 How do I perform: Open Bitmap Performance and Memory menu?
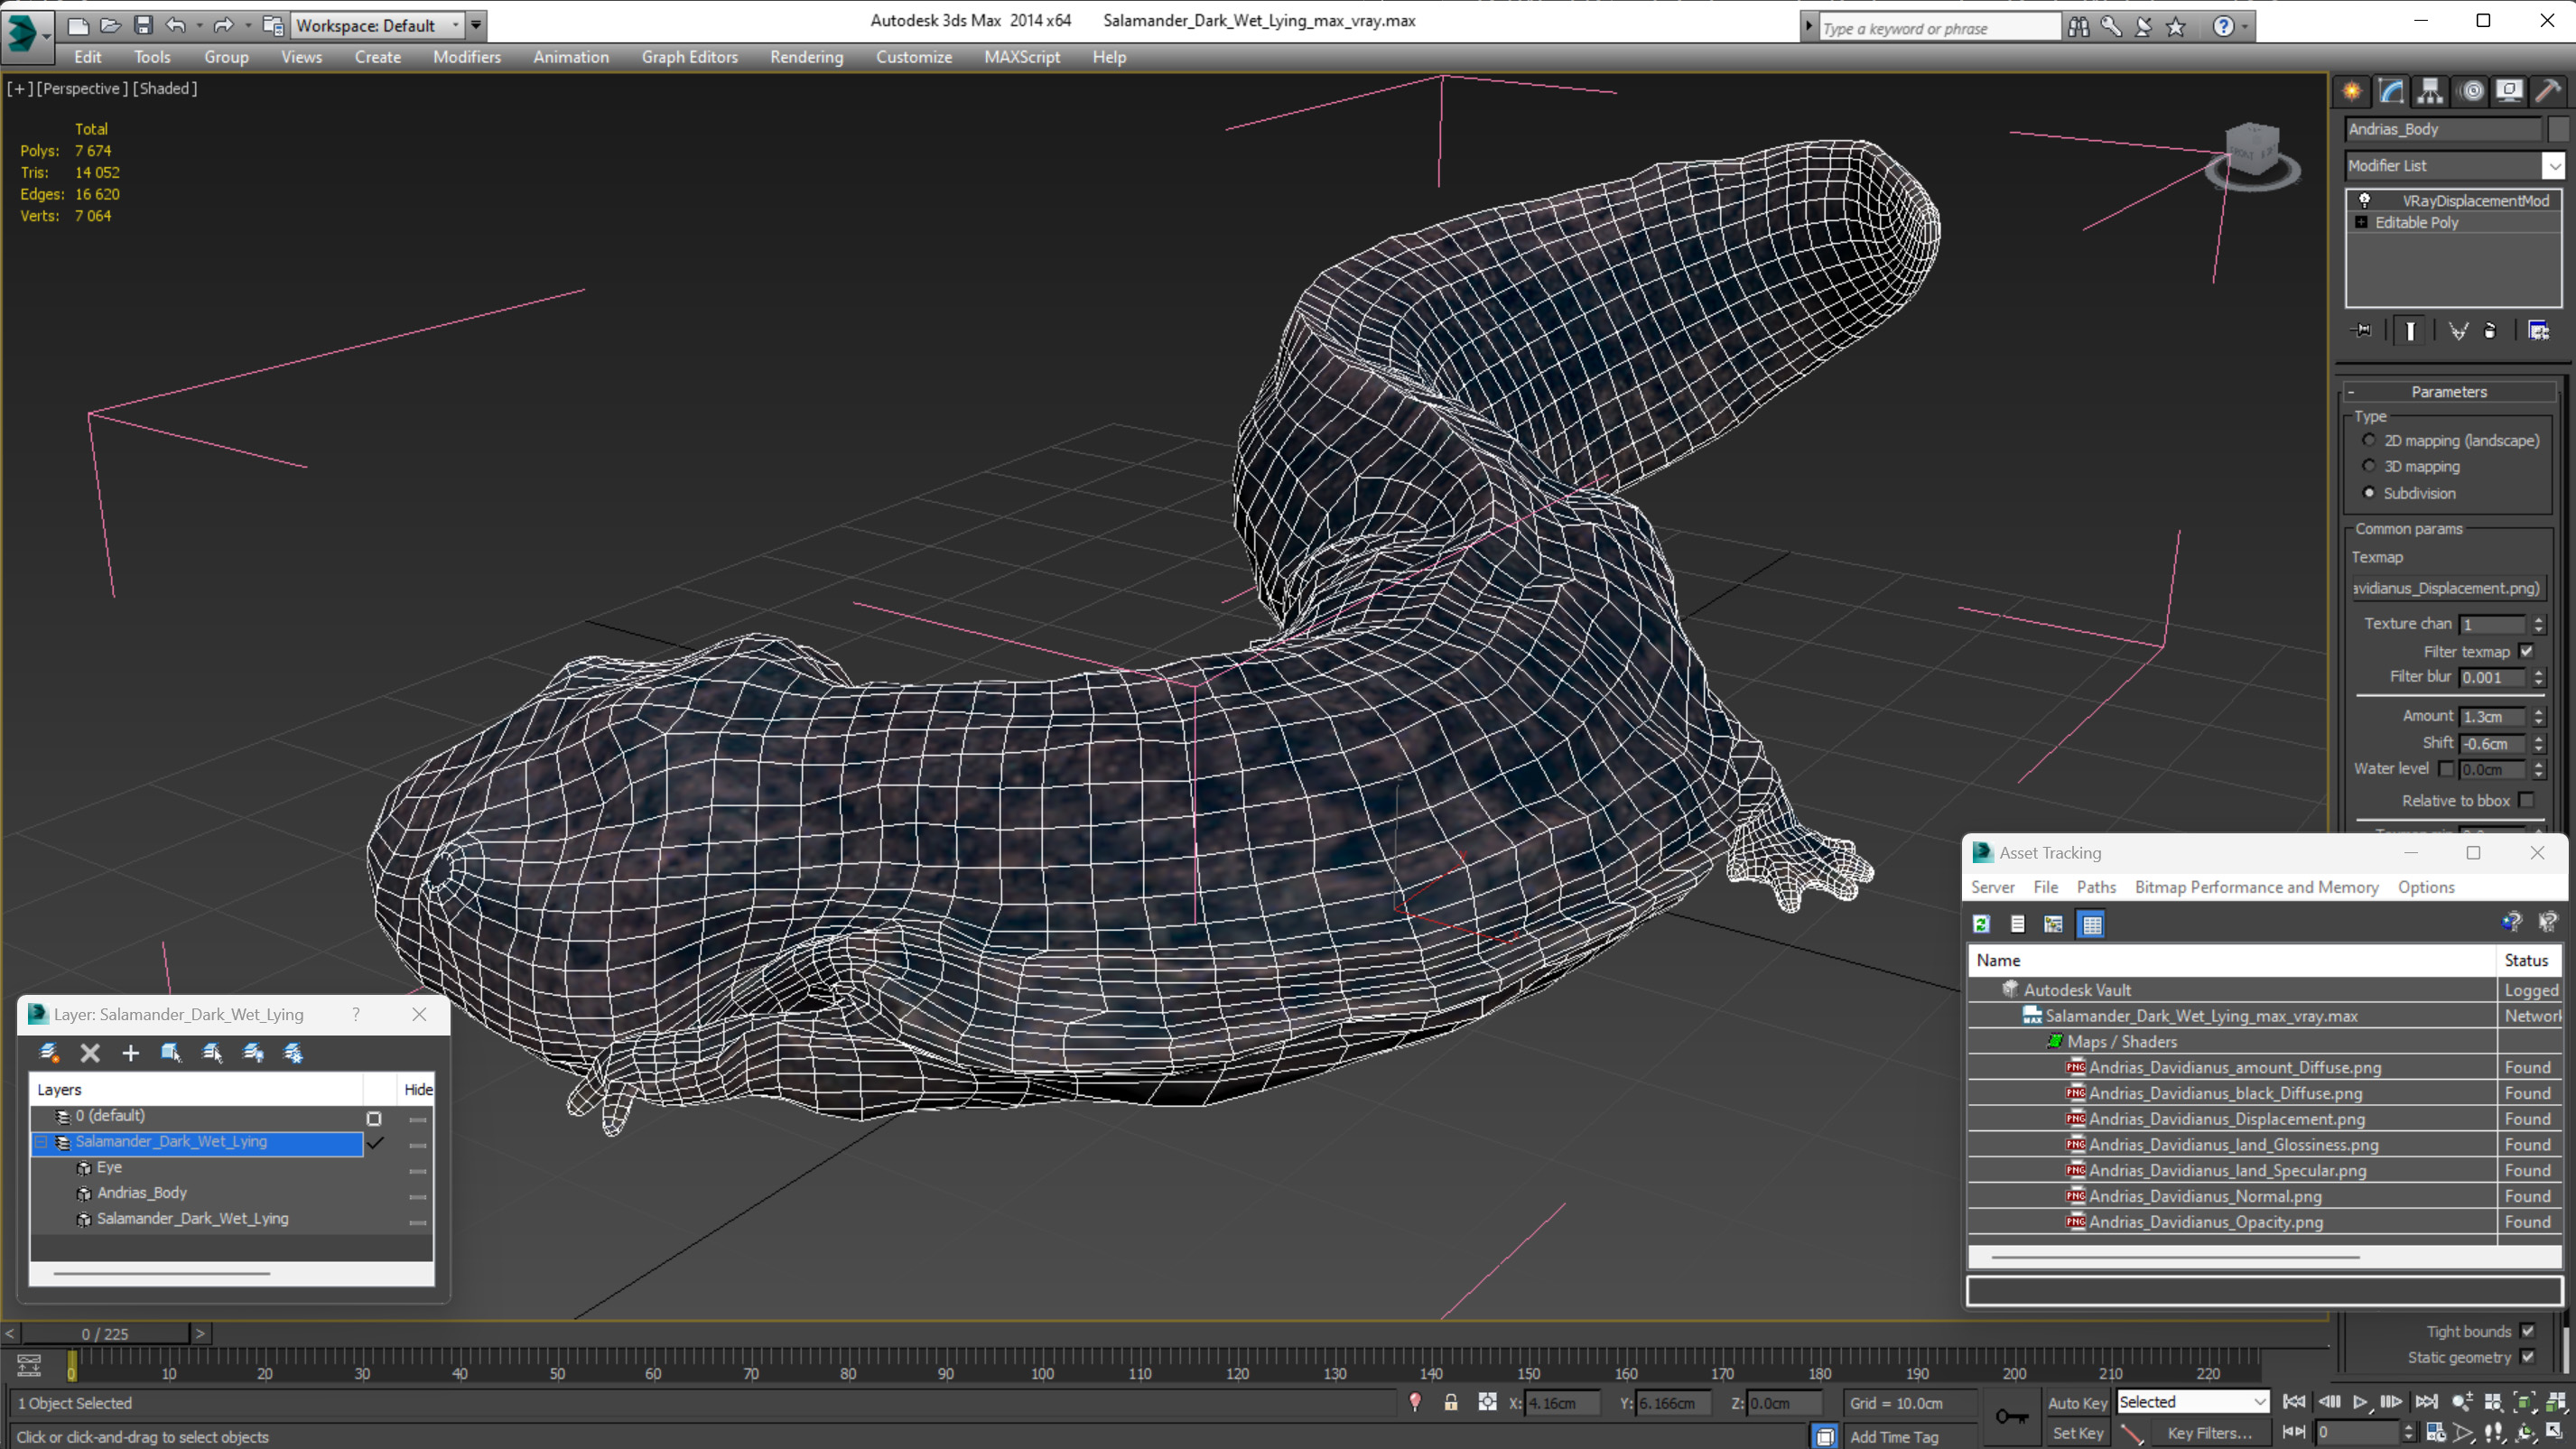(x=2256, y=887)
